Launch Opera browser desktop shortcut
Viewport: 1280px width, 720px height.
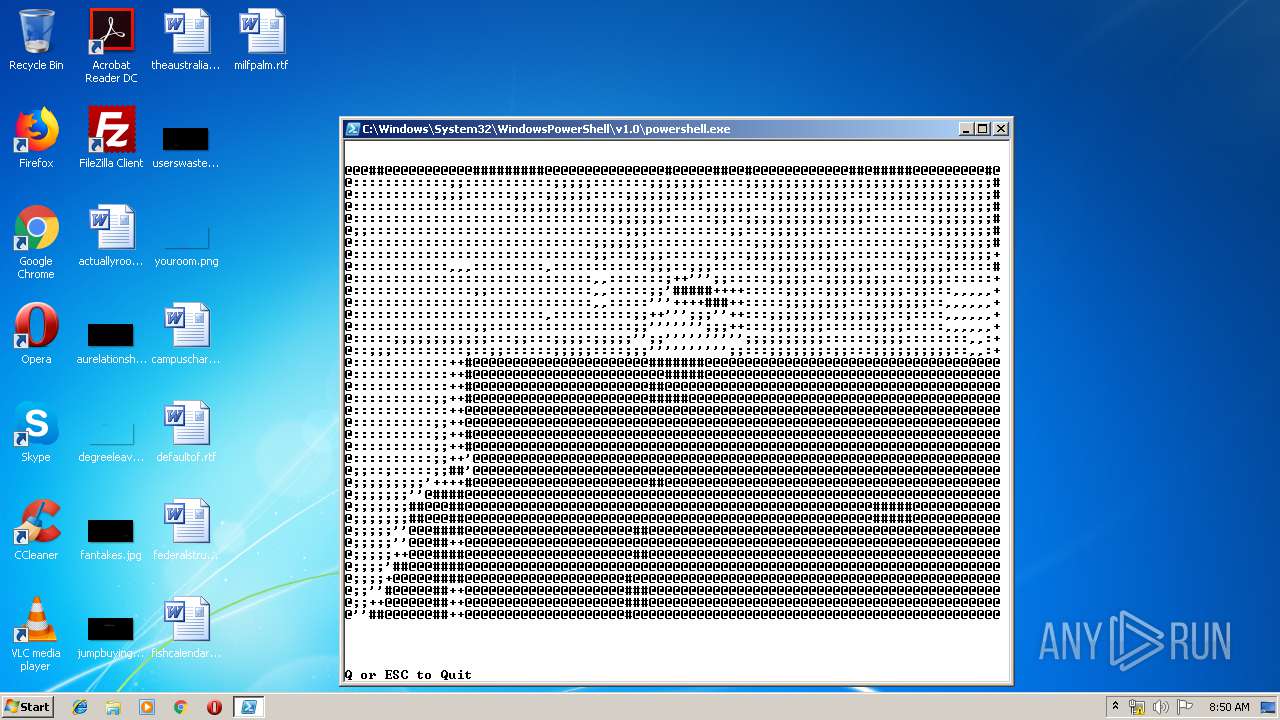pyautogui.click(x=36, y=334)
